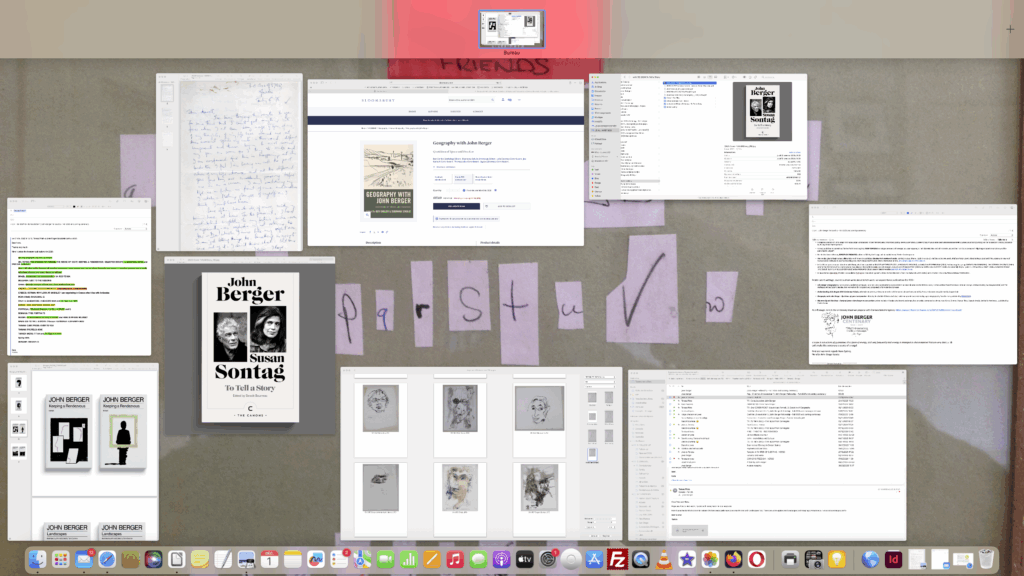
Task: Click the search magnifier icon on the Bloomsbury page
Action: [492, 100]
